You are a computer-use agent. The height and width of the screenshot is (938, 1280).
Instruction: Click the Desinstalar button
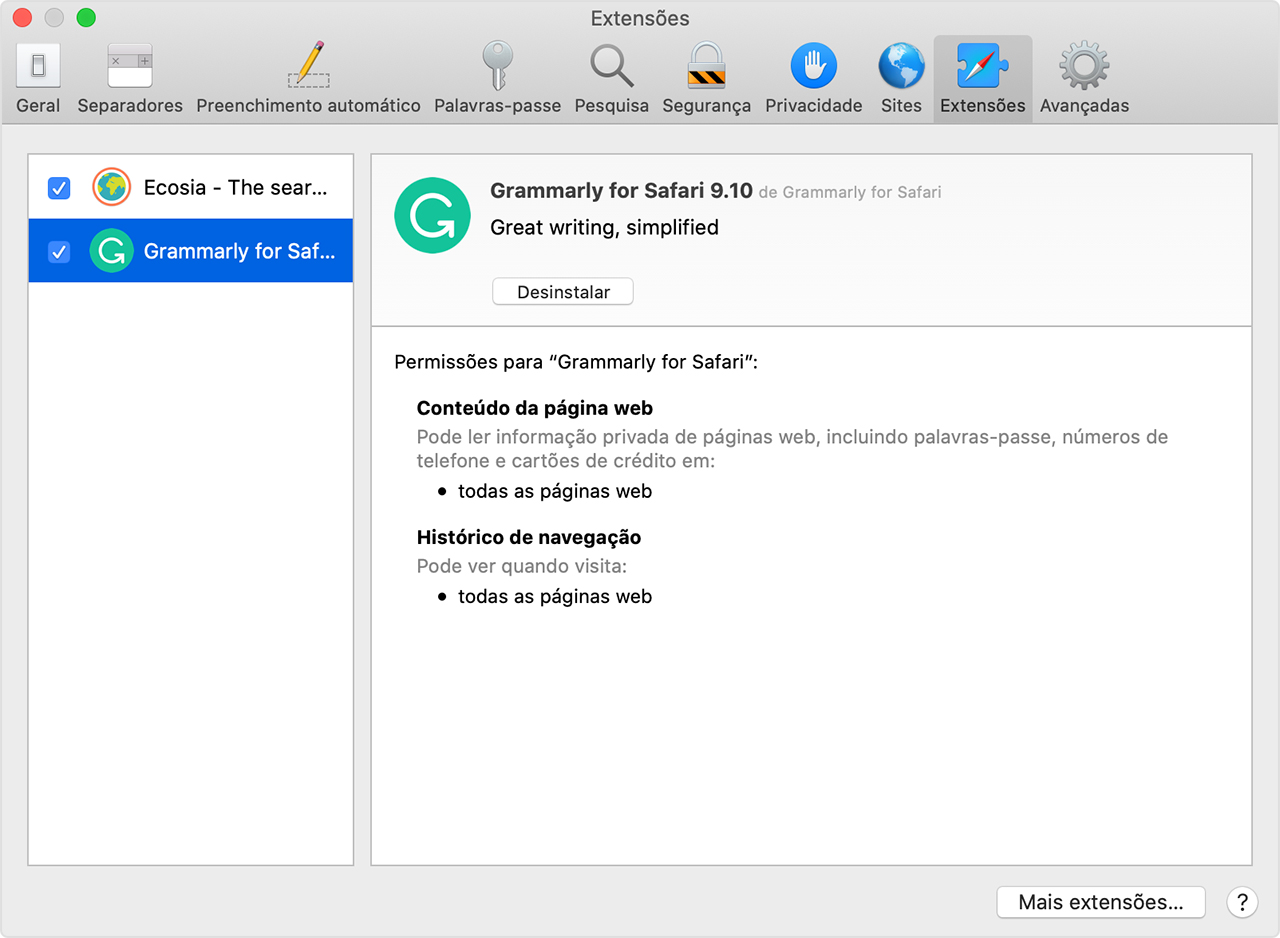[563, 292]
